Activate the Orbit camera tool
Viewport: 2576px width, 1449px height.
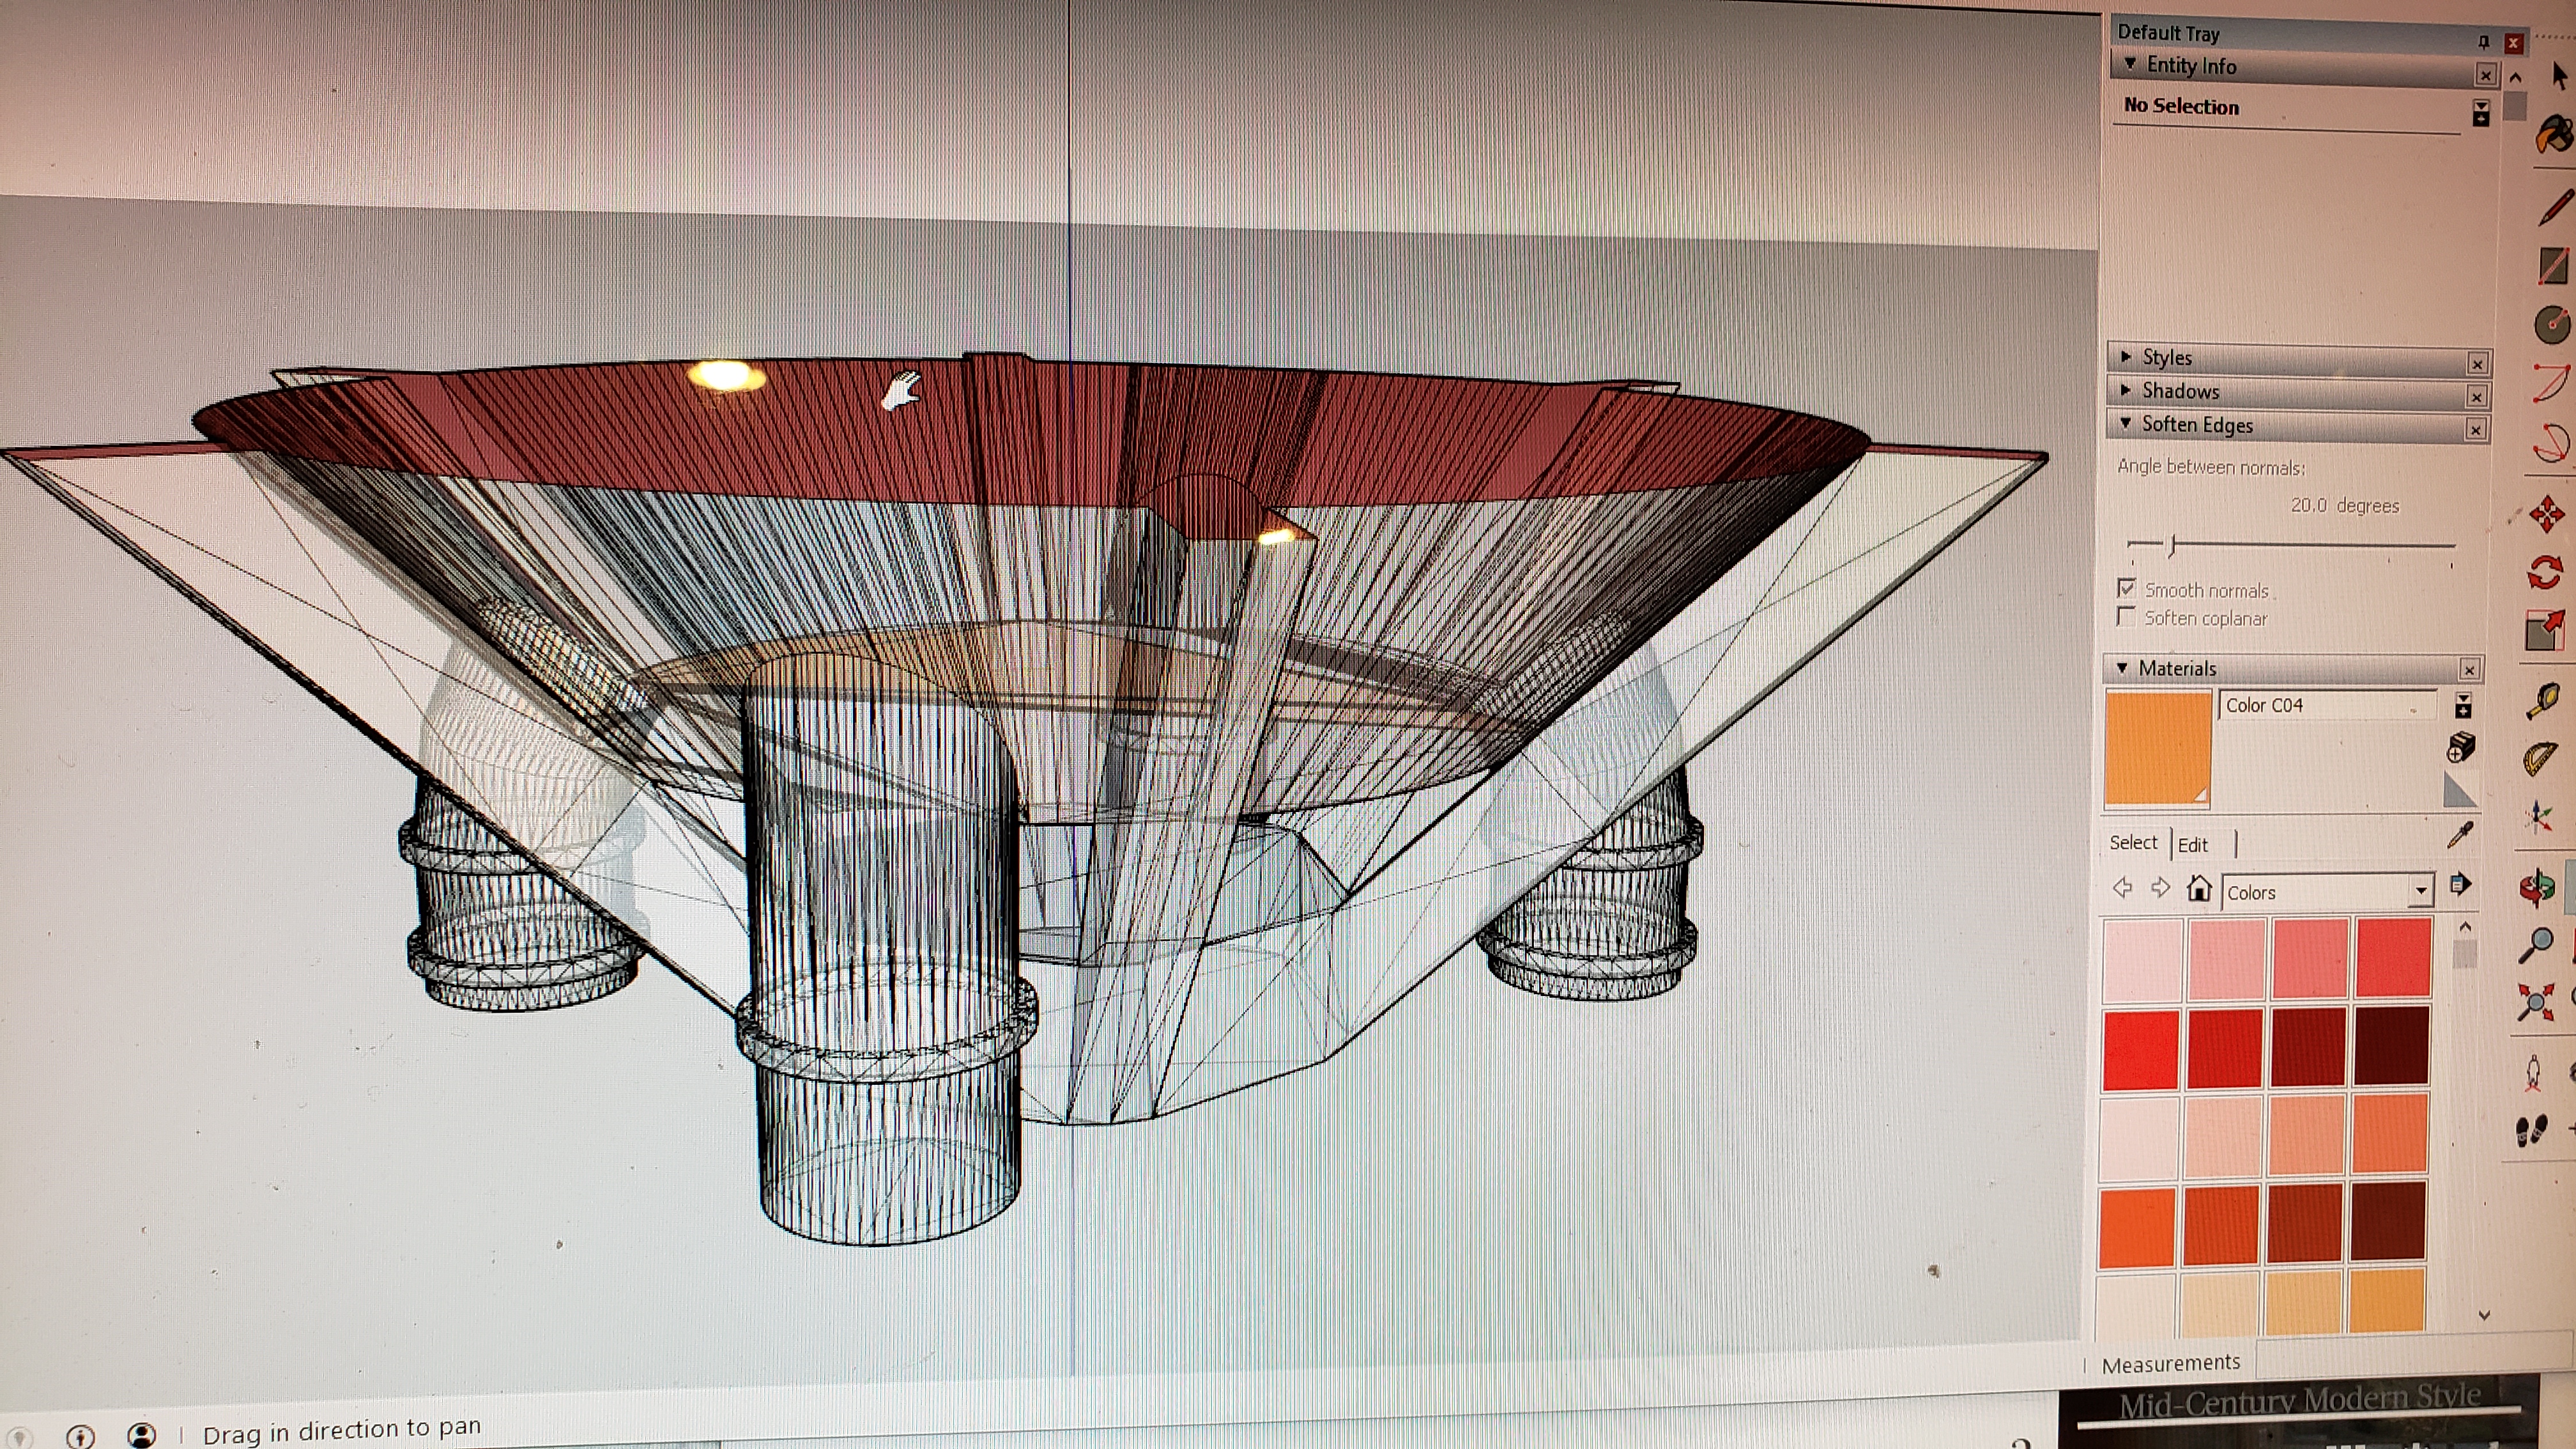[x=2537, y=888]
